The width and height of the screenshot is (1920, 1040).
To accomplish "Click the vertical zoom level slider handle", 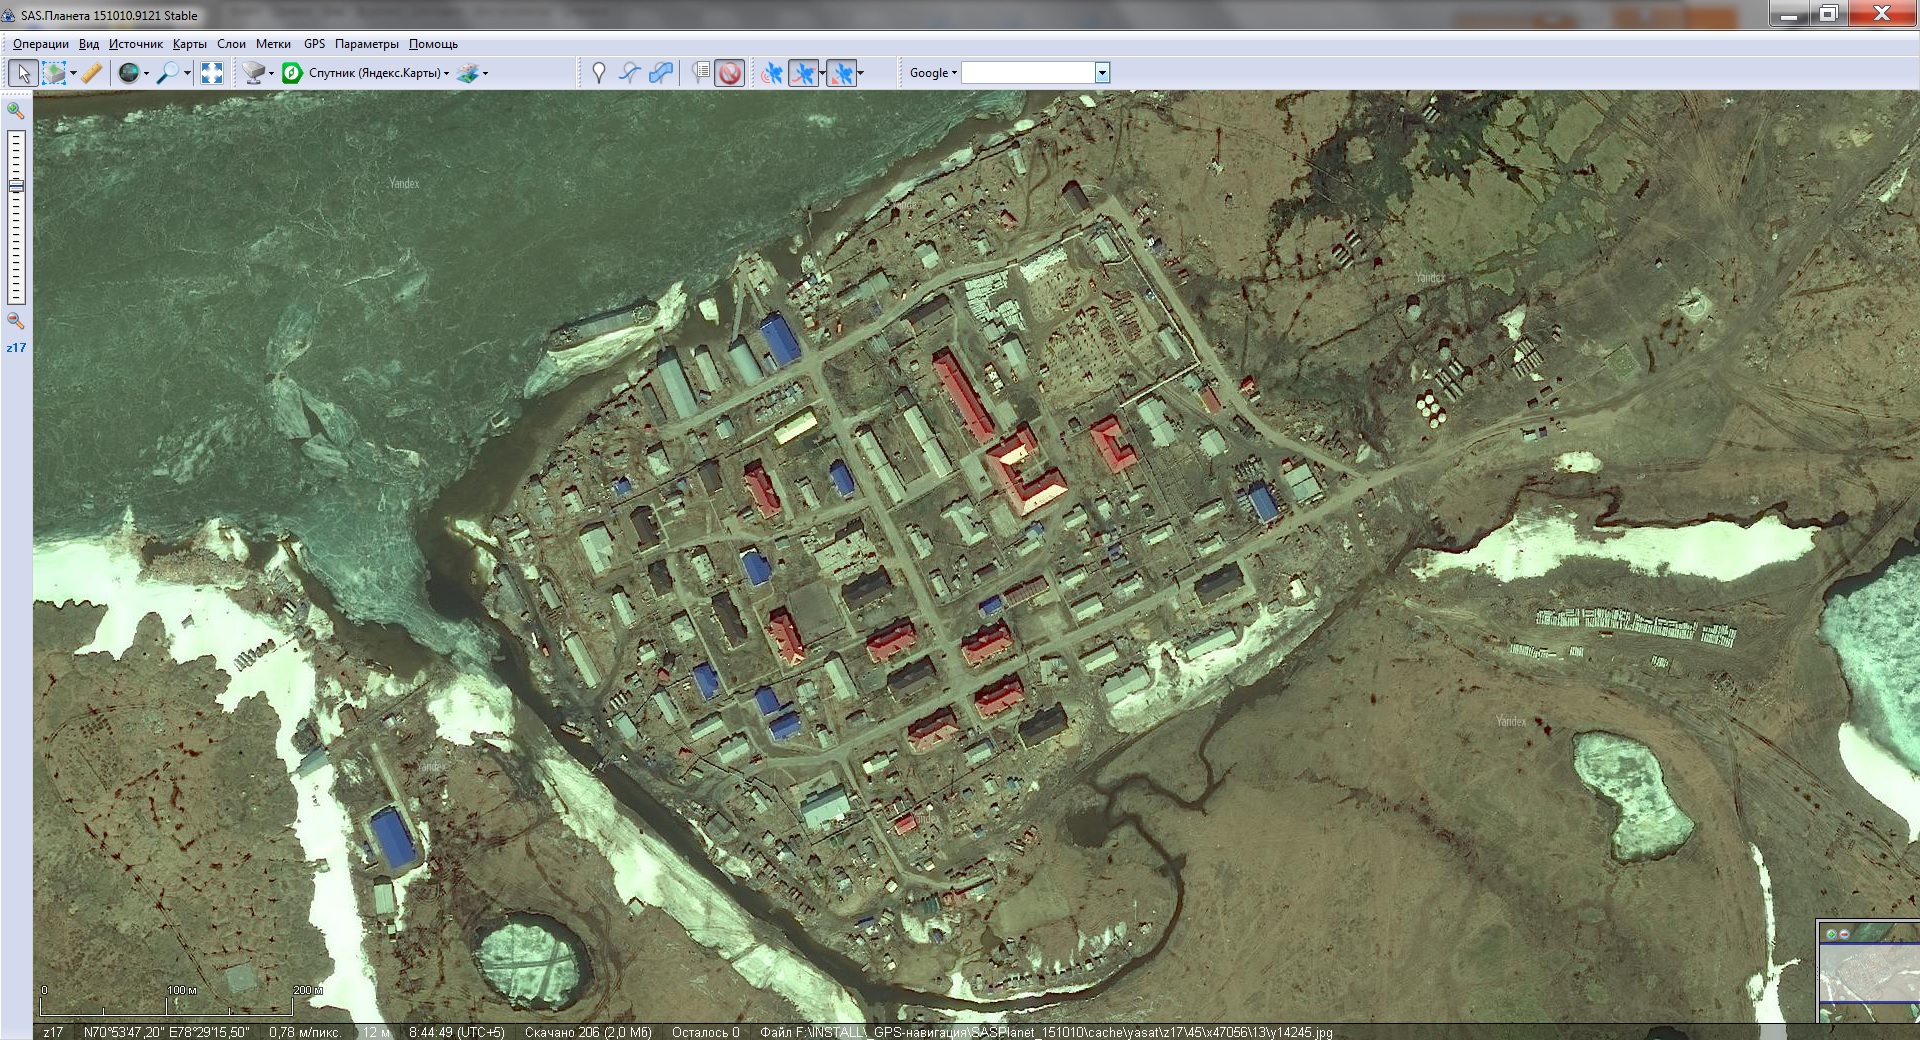I will click(16, 186).
